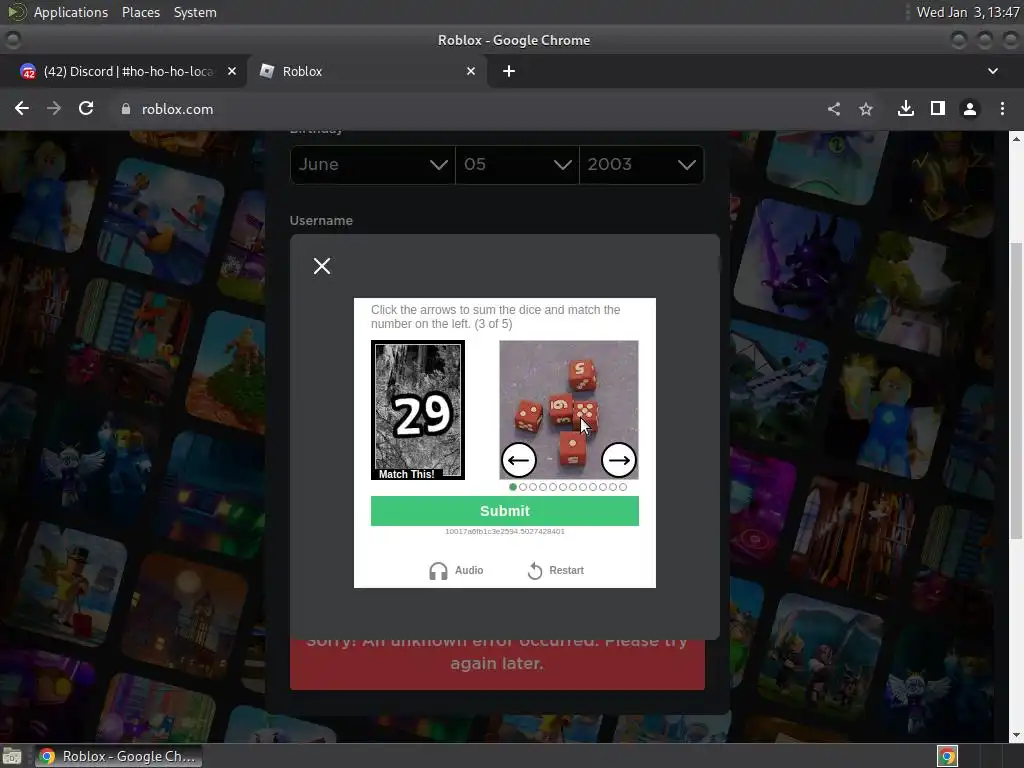
Task: Rotate dice image with left arrow
Action: [519, 460]
